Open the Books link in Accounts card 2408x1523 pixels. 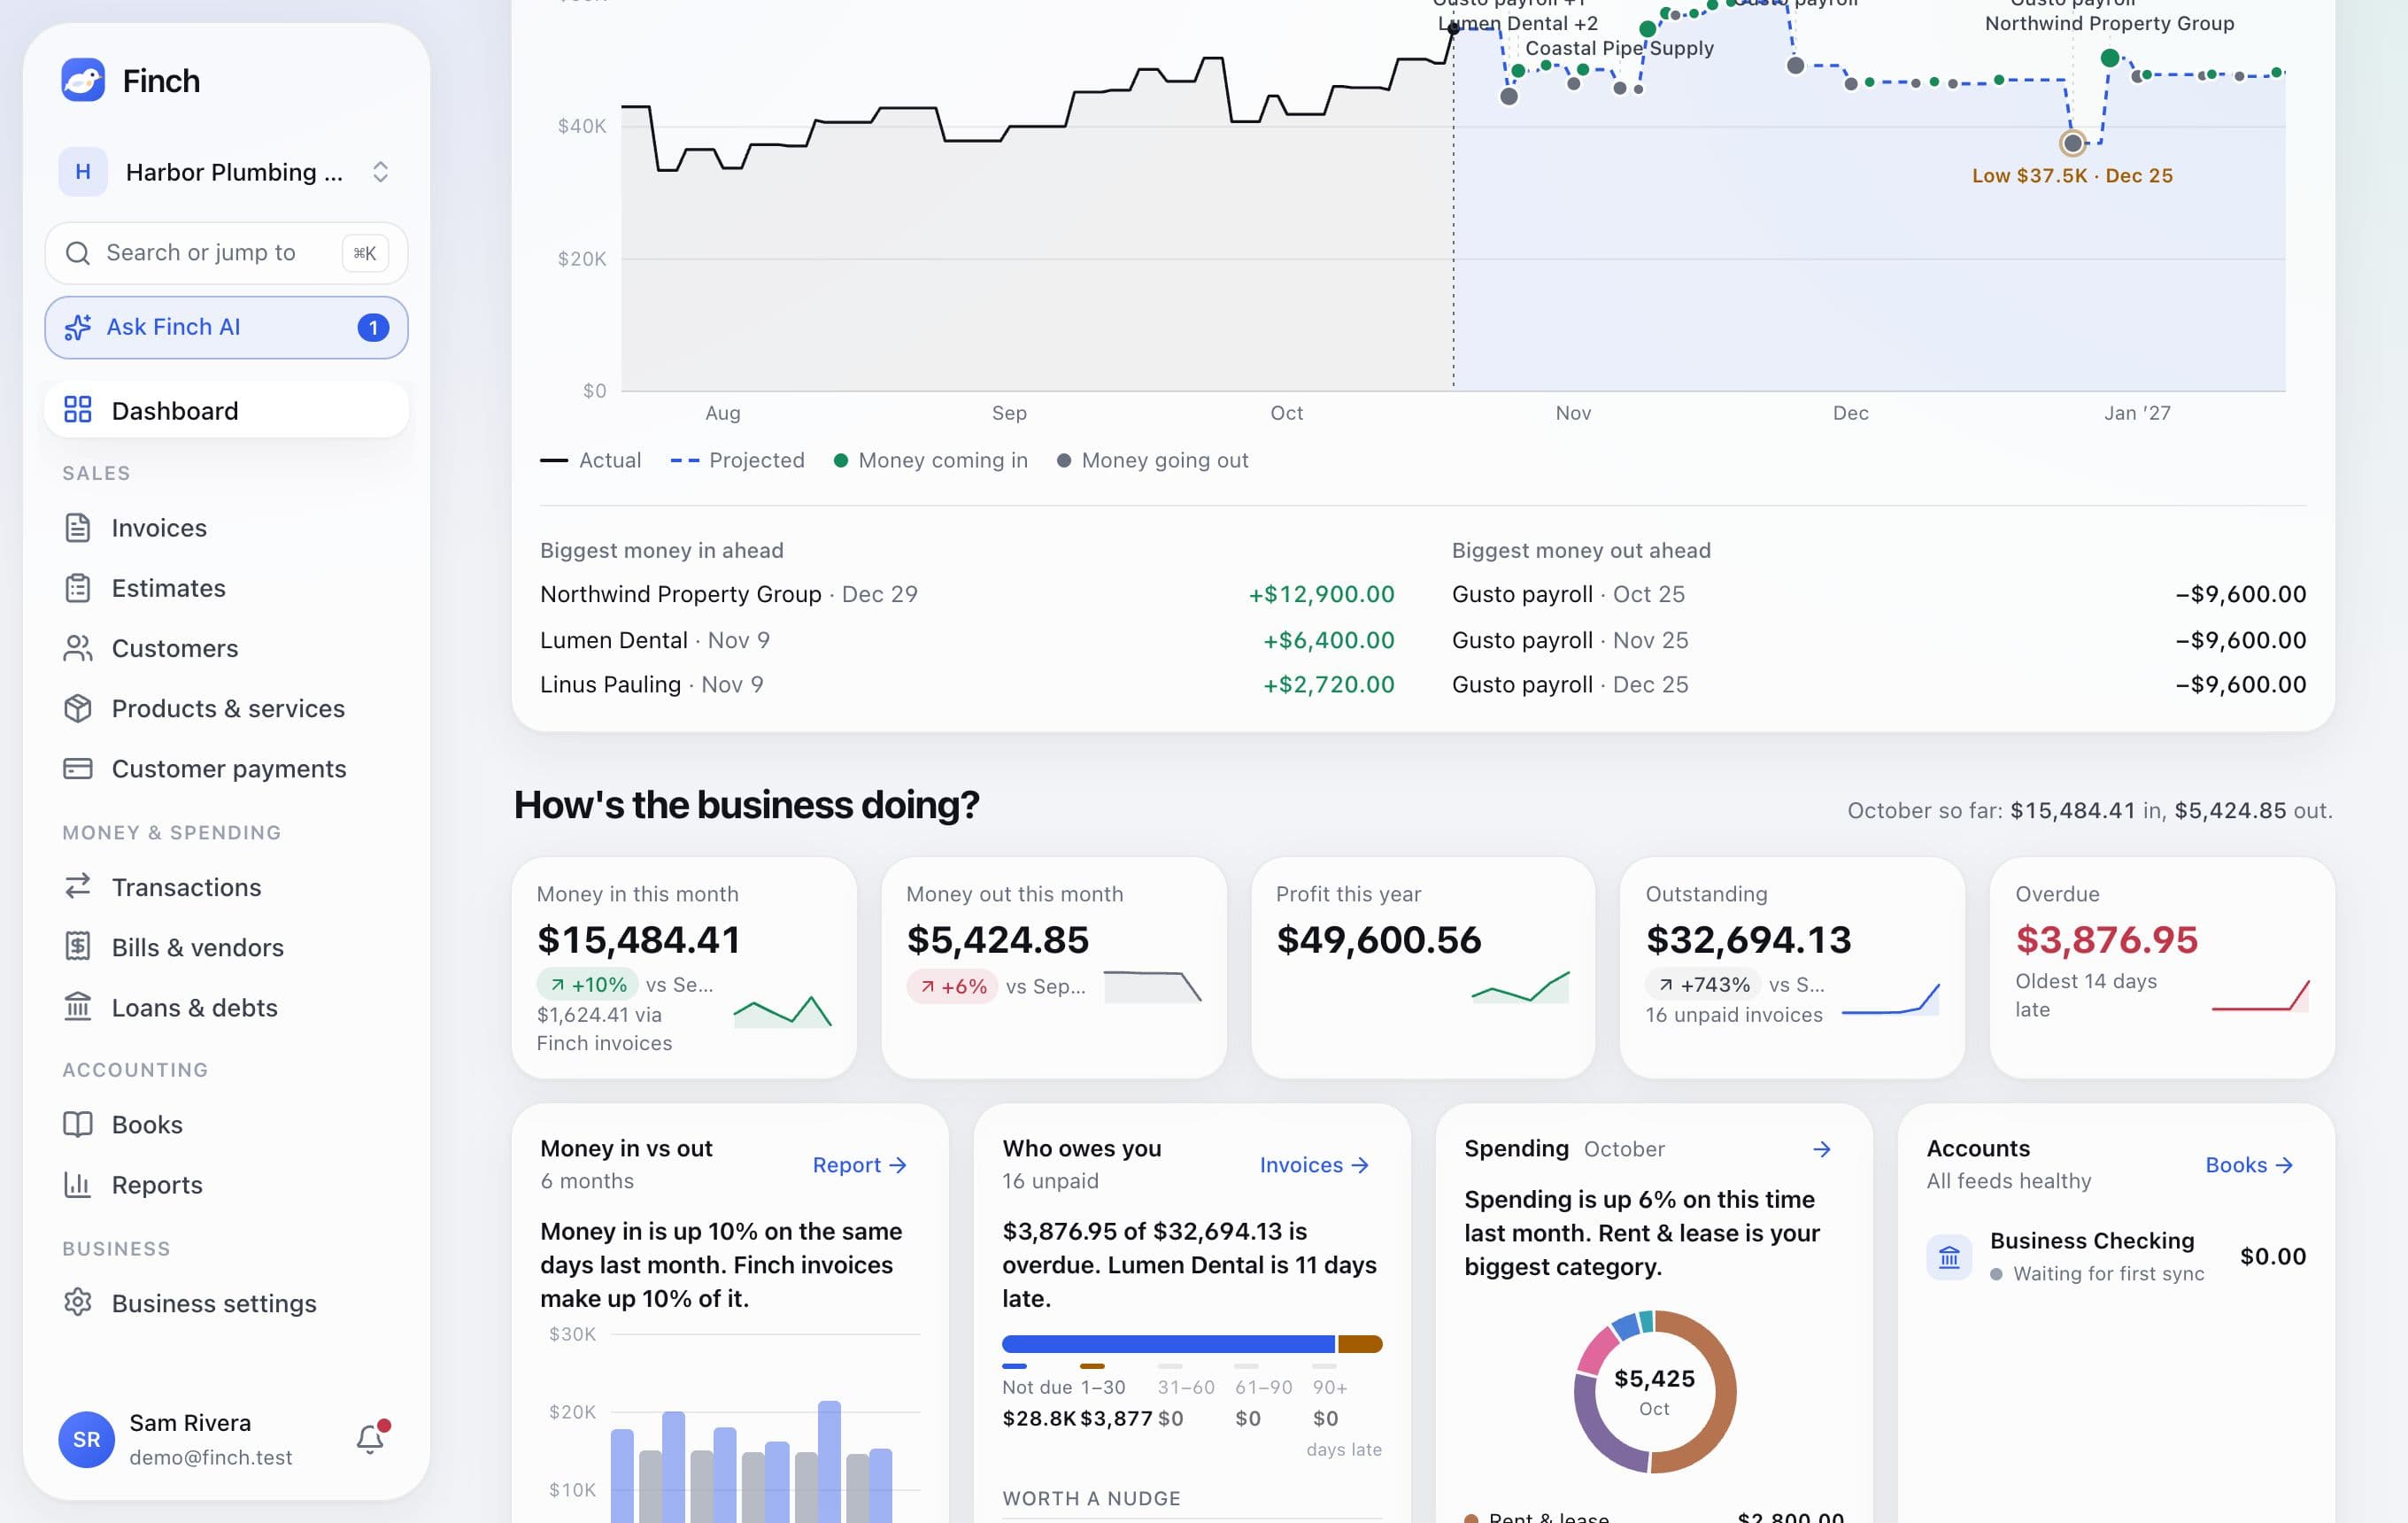click(x=2249, y=1165)
